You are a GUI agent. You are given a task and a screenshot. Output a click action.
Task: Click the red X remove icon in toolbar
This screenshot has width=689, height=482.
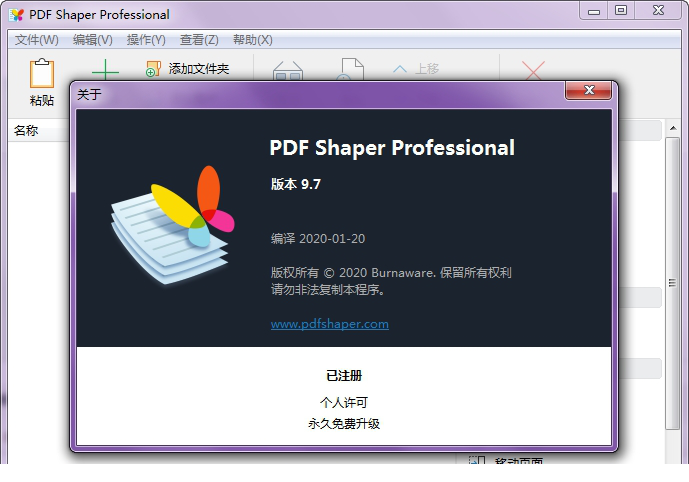coord(533,70)
